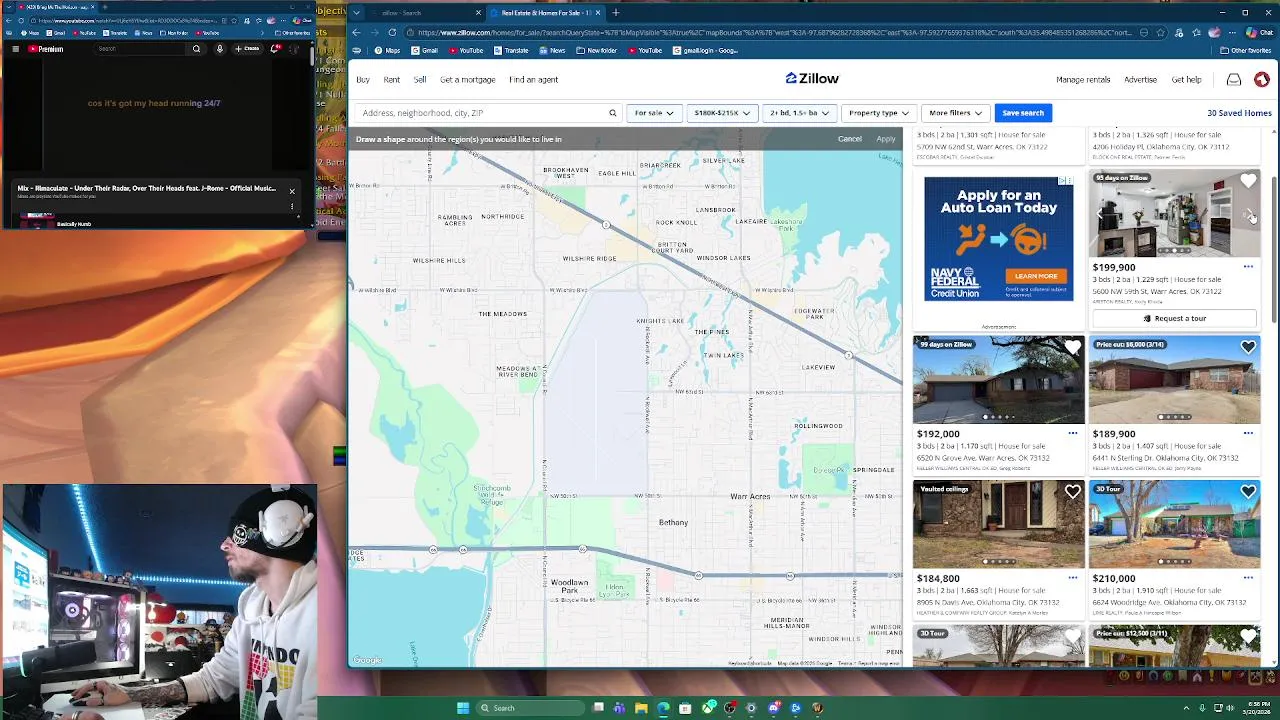1280x720 pixels.
Task: Click the Rent menu item
Action: point(392,79)
